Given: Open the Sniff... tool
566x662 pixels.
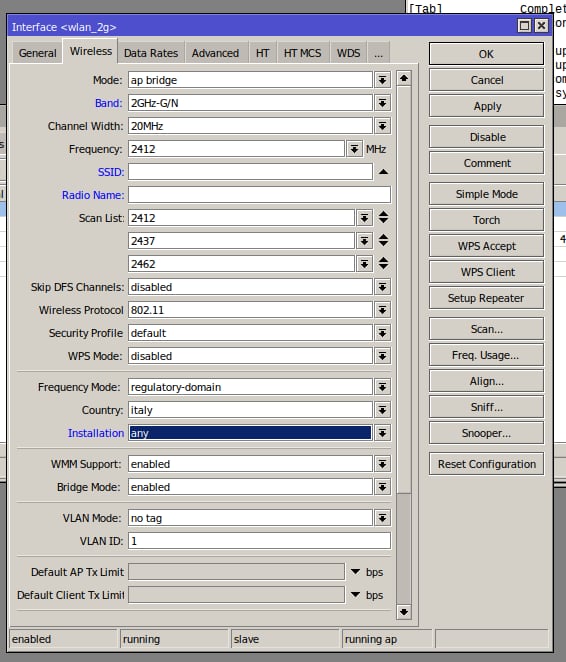Looking at the screenshot, I should click(x=486, y=407).
